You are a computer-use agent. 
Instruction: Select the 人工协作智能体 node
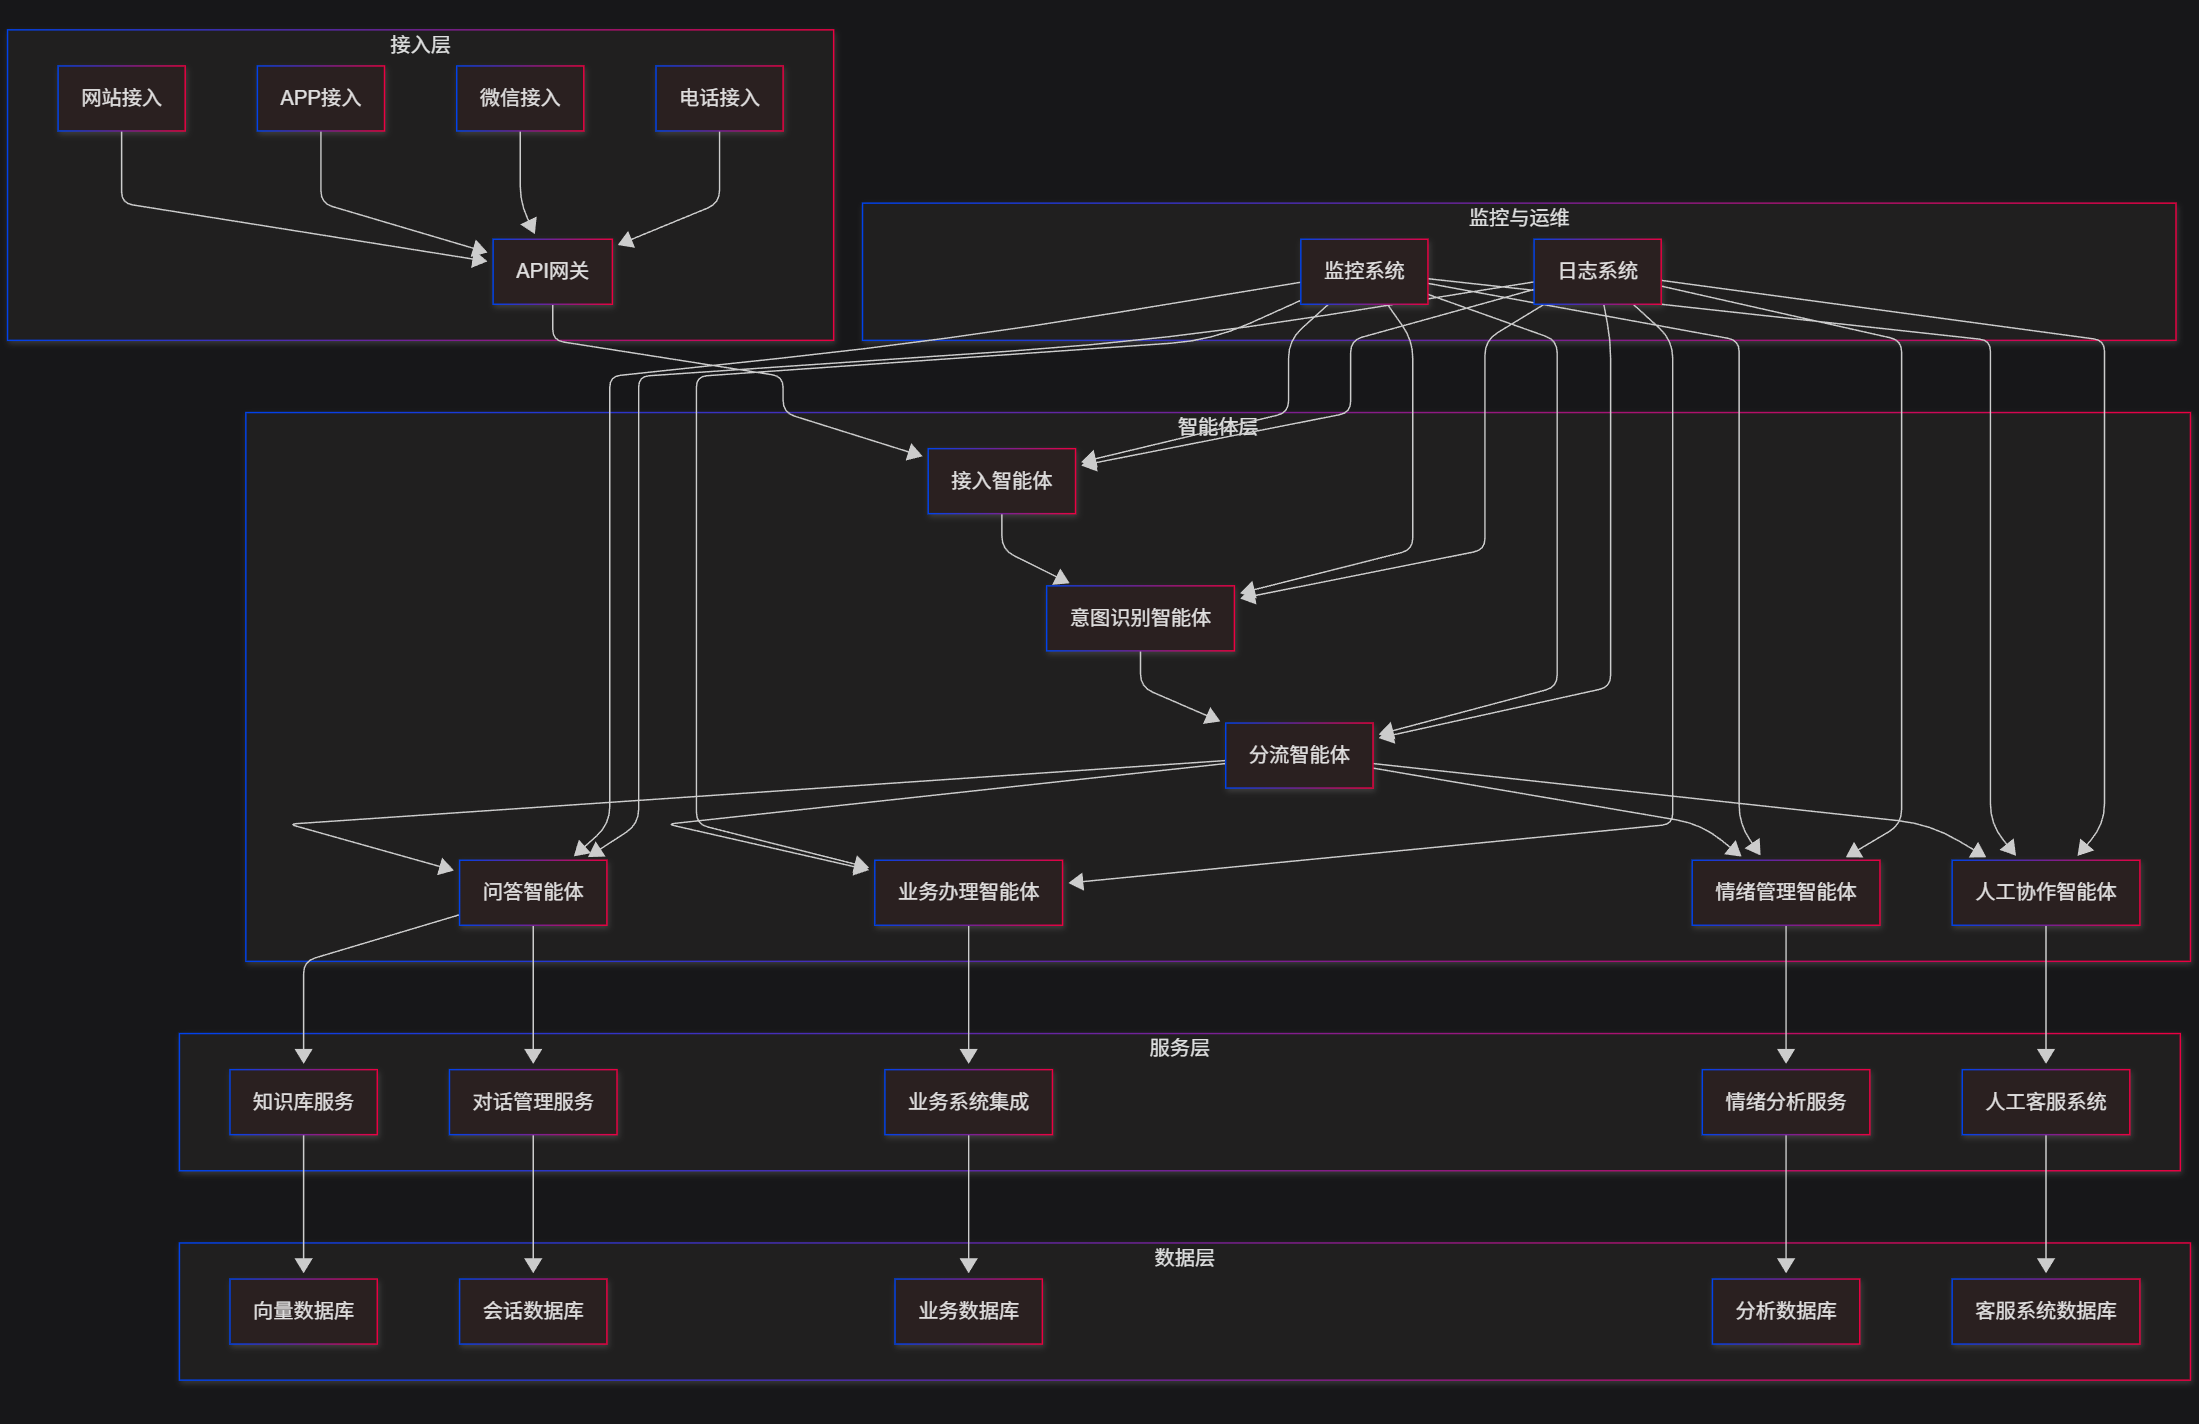[2045, 892]
